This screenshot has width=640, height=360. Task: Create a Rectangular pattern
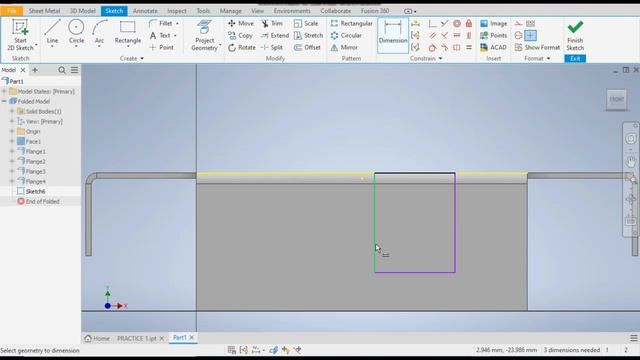[351, 23]
